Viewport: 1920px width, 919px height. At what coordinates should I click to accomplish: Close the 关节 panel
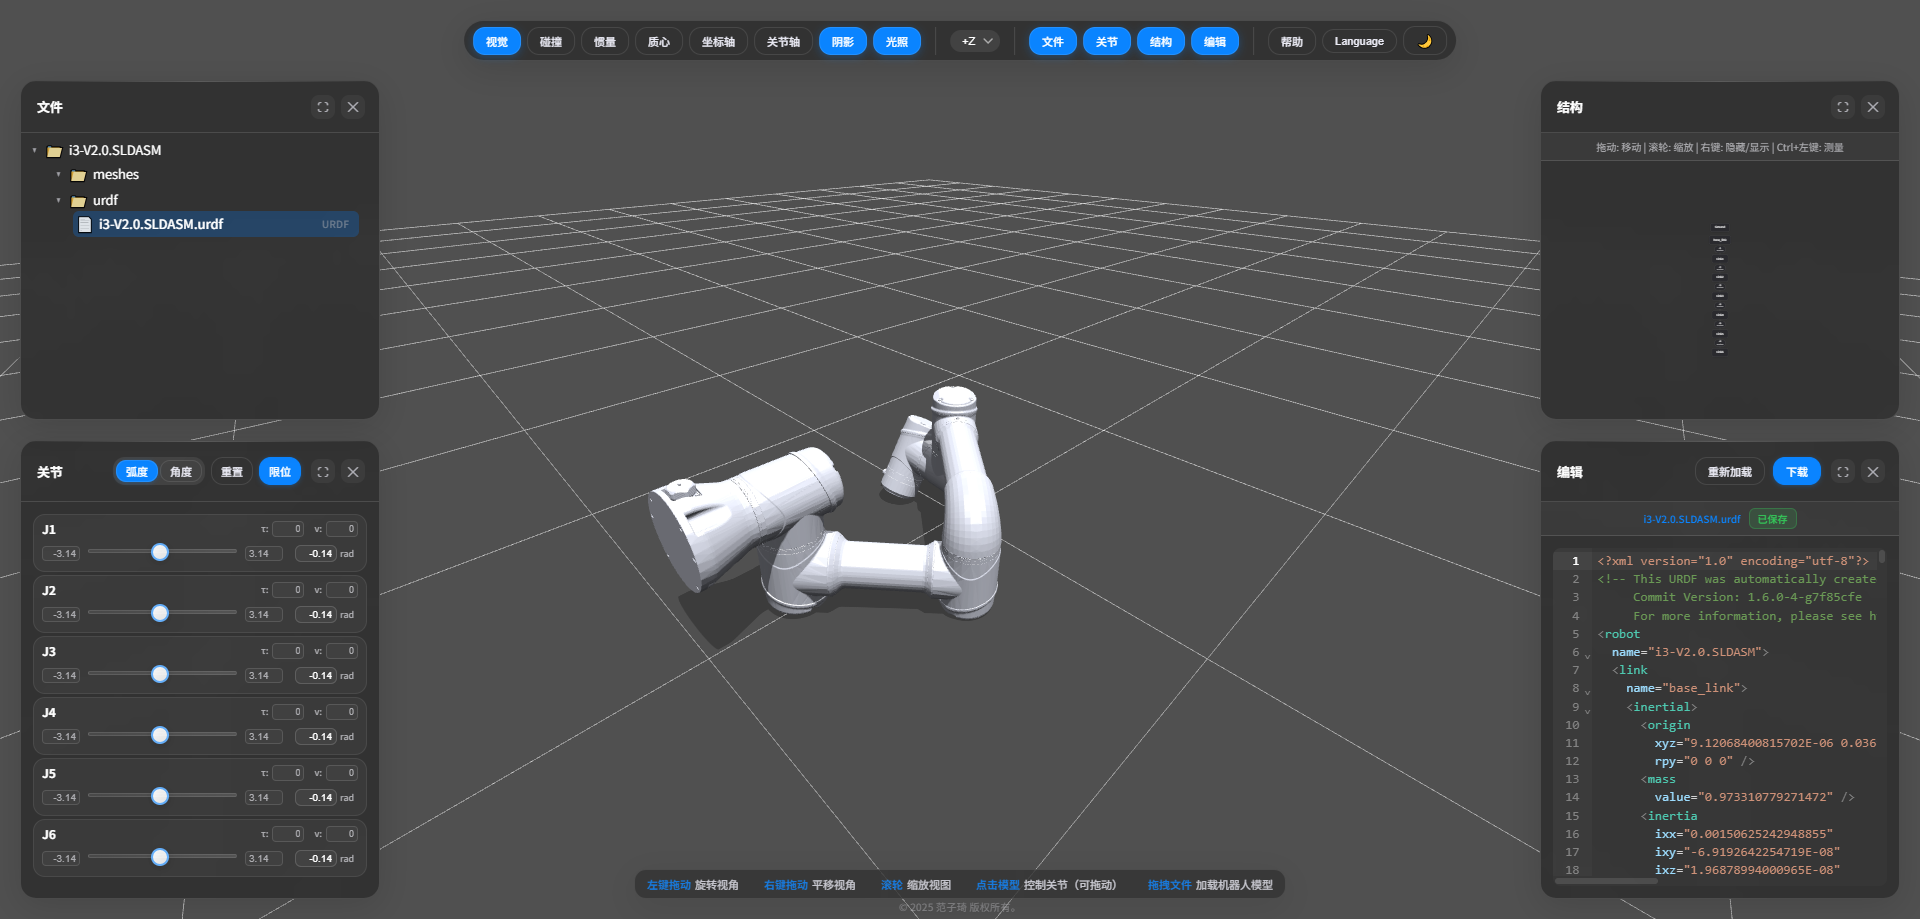pos(353,472)
